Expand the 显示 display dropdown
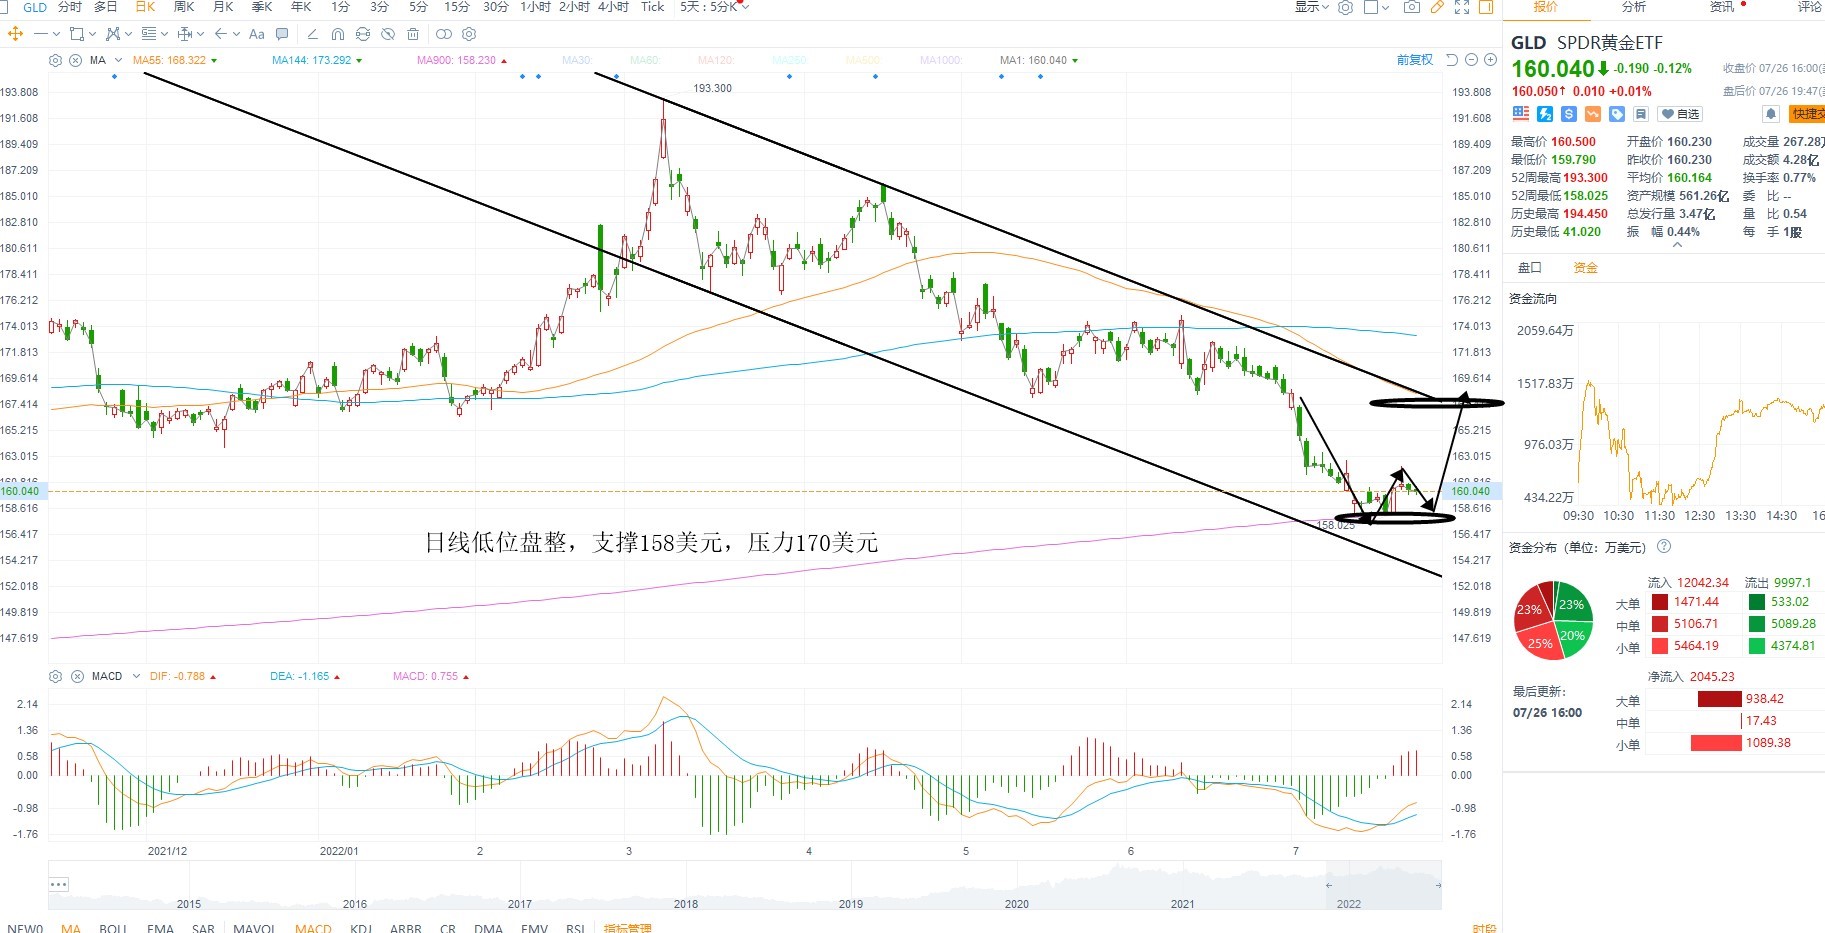Image resolution: width=1825 pixels, height=933 pixels. (x=1312, y=7)
